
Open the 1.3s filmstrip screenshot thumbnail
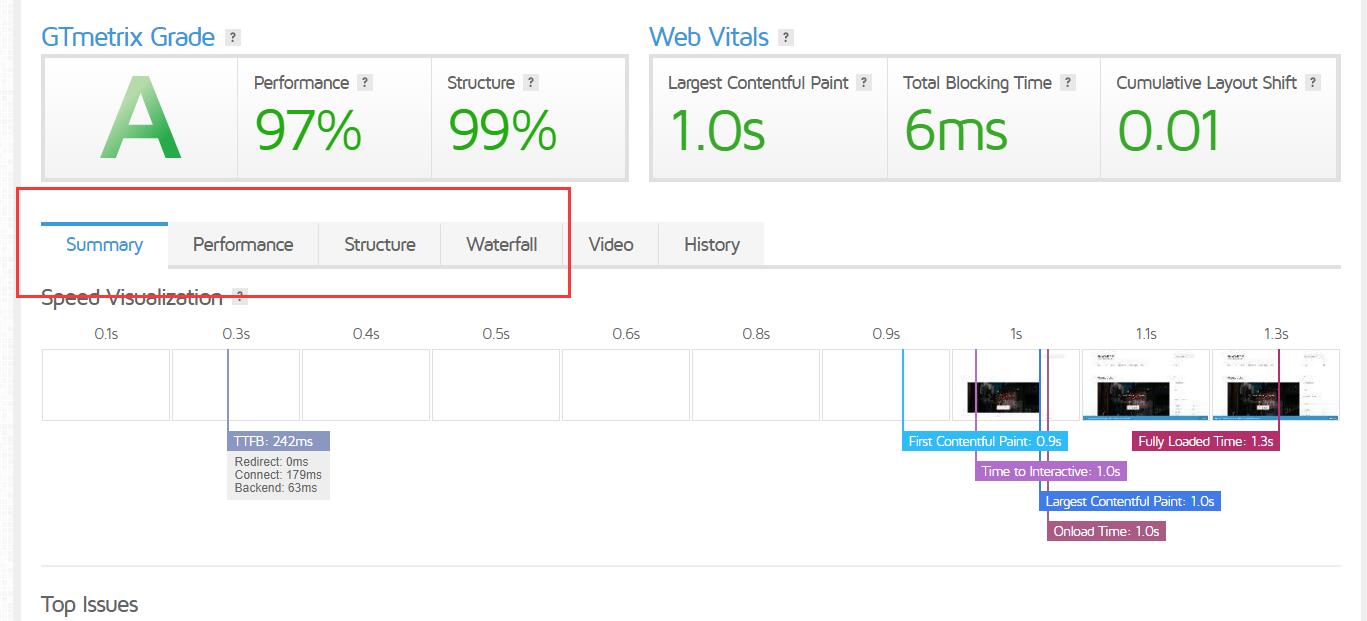[x=1276, y=384]
